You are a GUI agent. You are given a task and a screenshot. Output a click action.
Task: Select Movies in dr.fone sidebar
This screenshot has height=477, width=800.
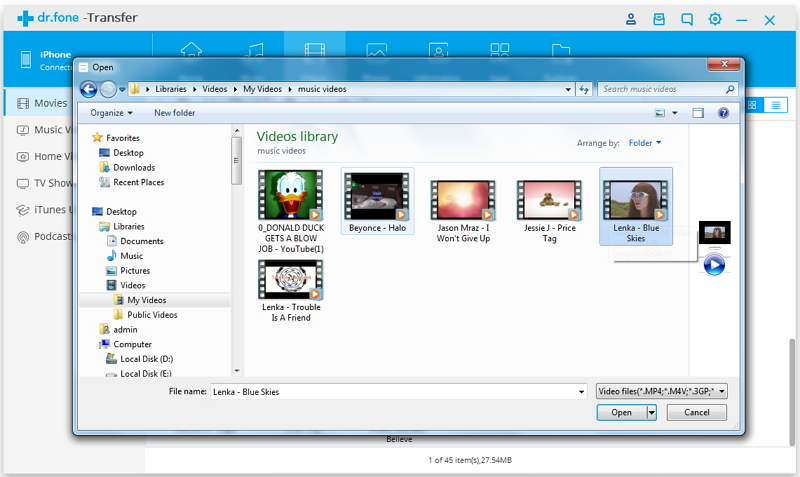(x=41, y=103)
